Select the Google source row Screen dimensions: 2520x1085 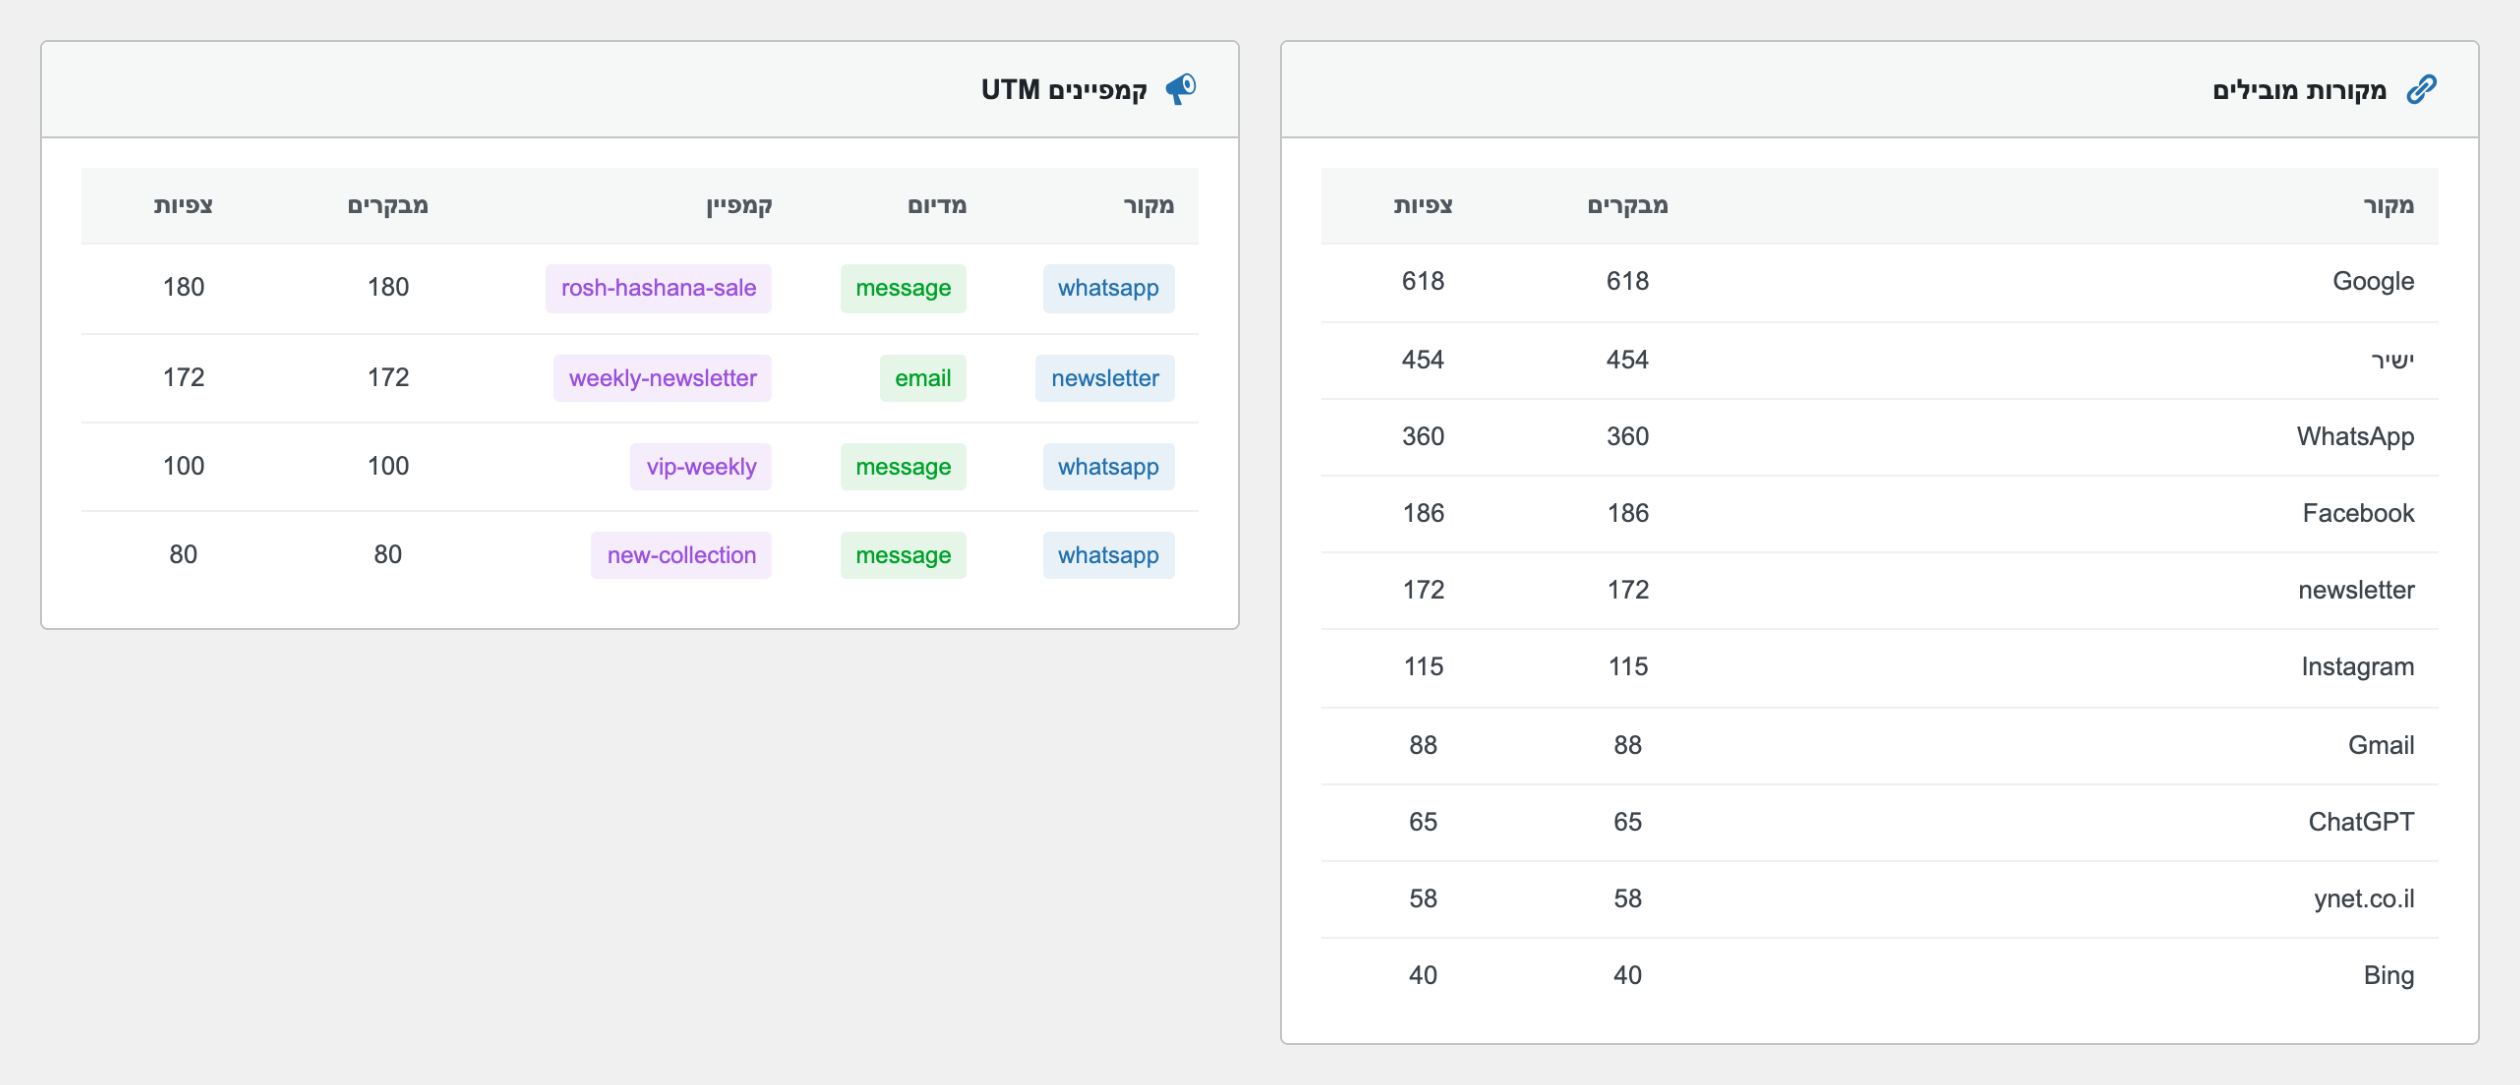coord(1879,282)
